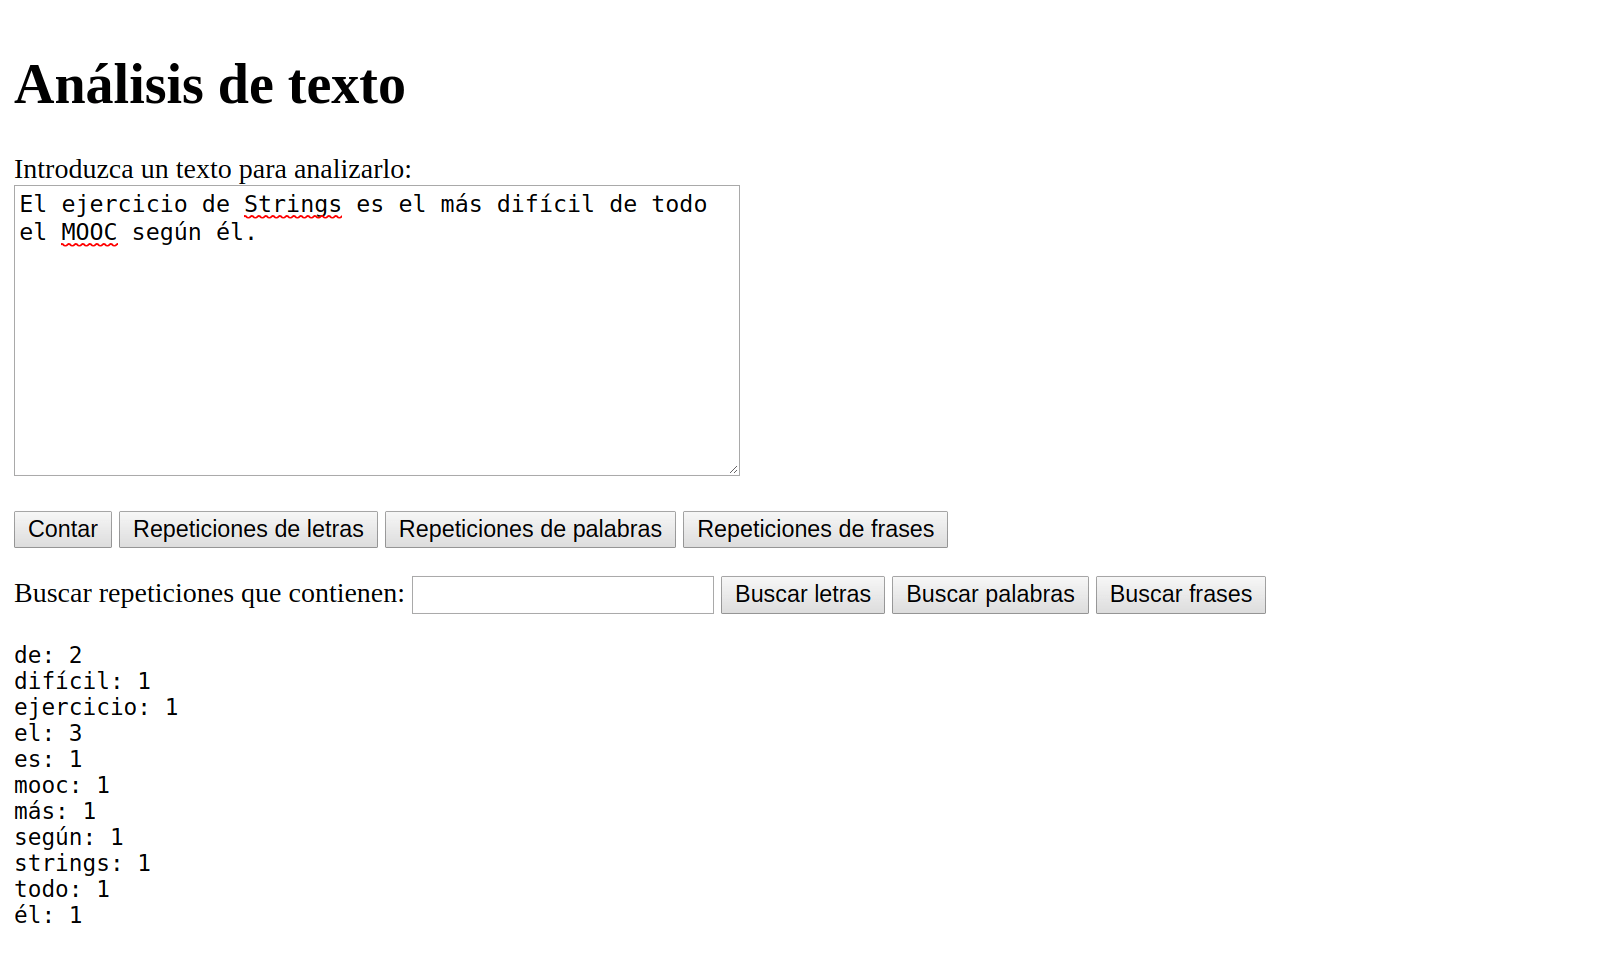The width and height of the screenshot is (1615, 964).
Task: Show Repeticiones de frases
Action: point(815,530)
